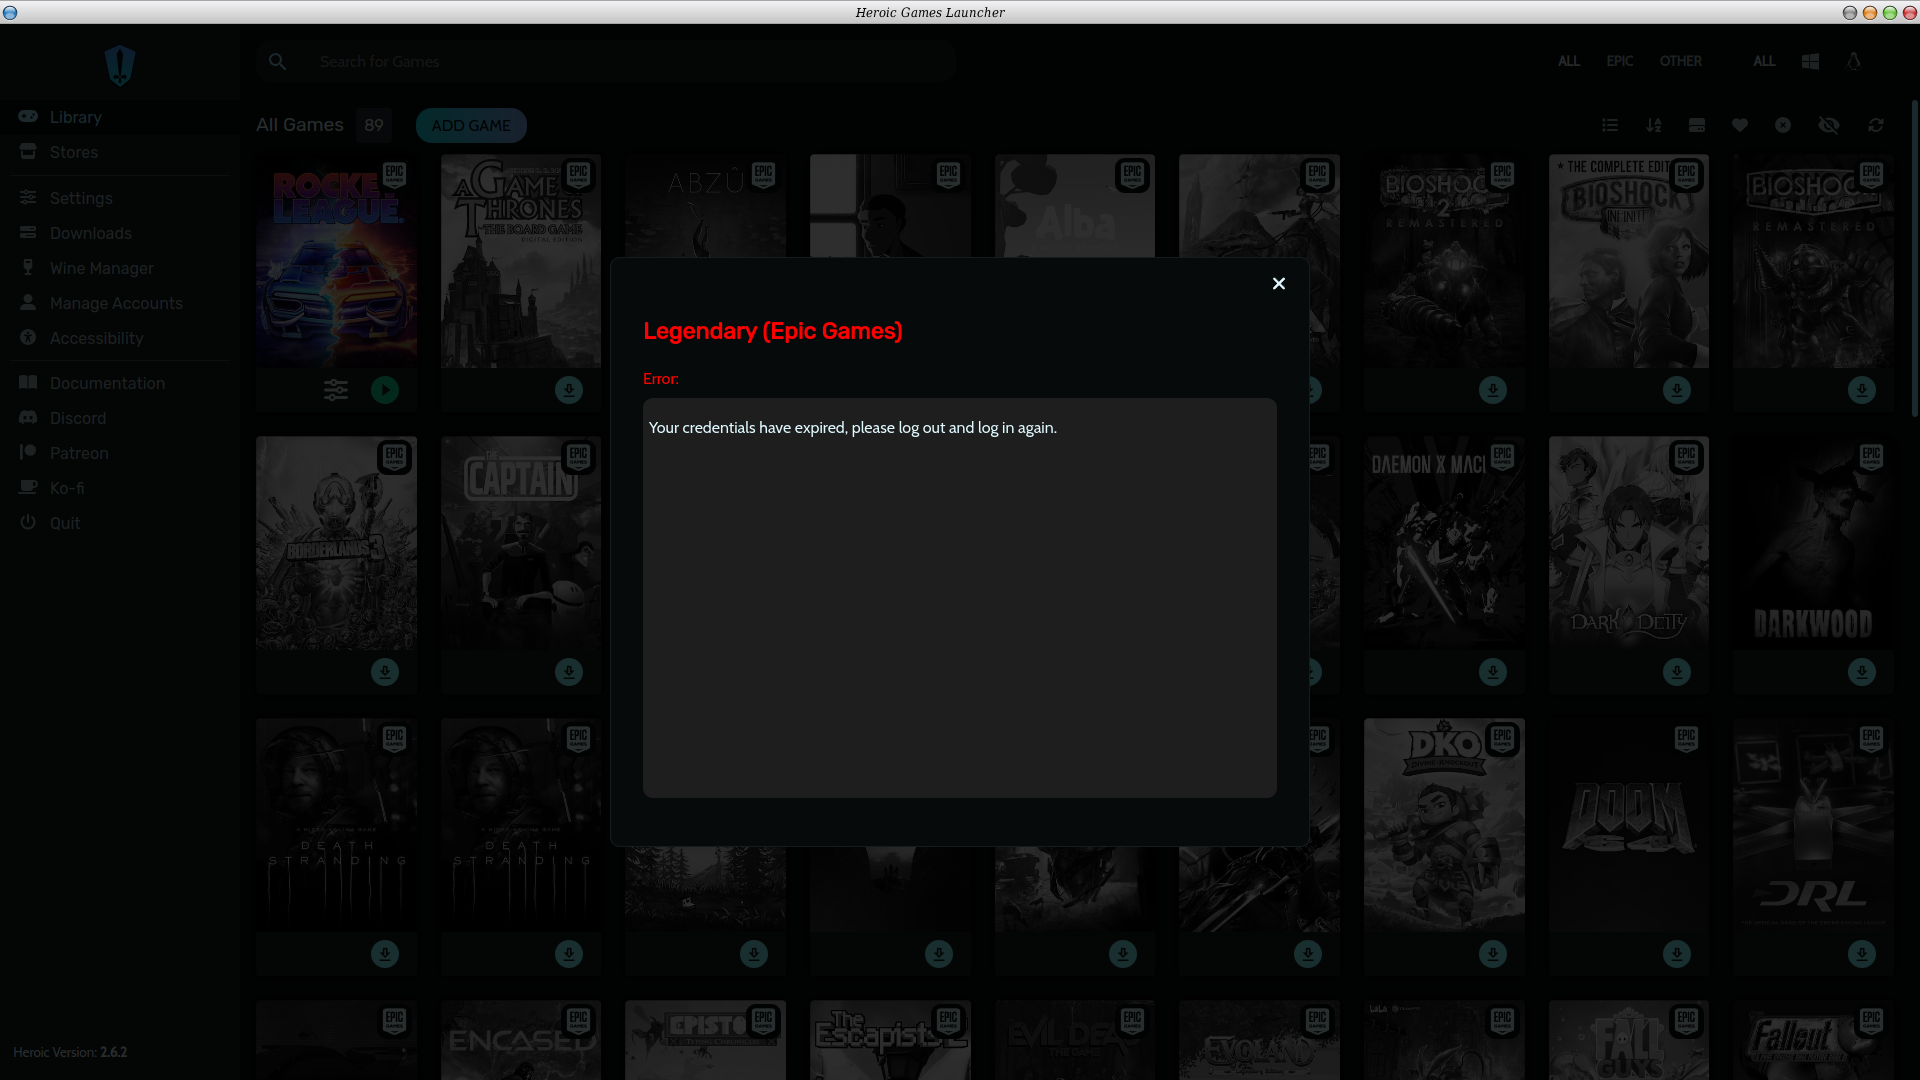Download A Game of Thrones board game
Screen dimensions: 1920x1080
click(569, 390)
